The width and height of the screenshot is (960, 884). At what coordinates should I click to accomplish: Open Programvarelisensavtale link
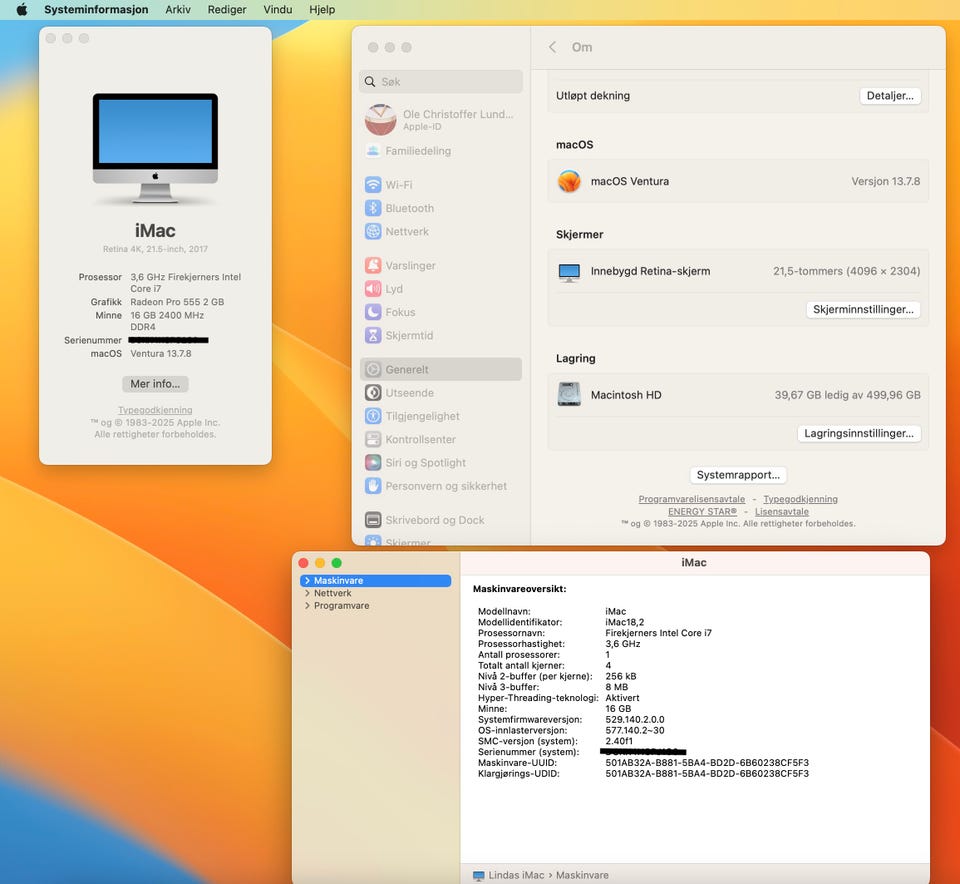tap(691, 500)
